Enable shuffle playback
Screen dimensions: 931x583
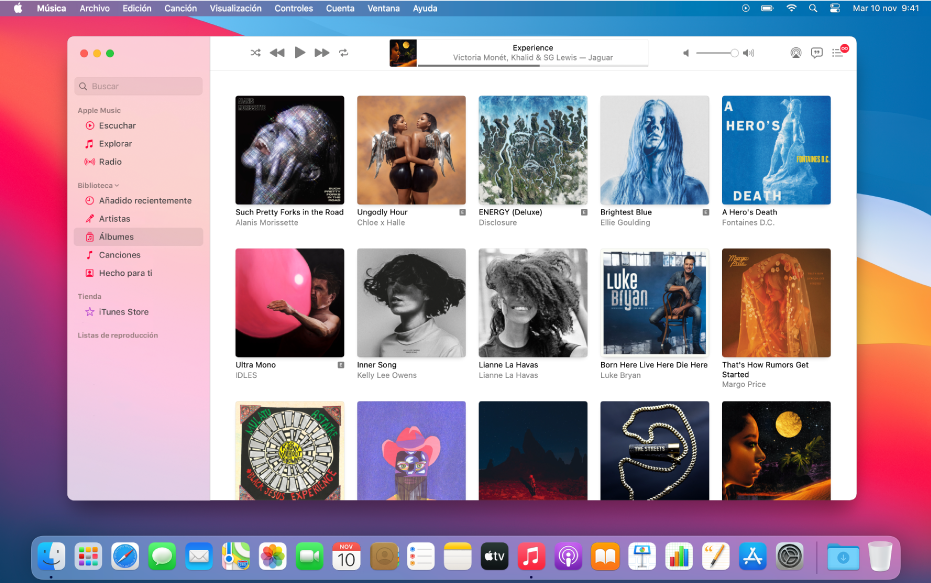click(255, 52)
